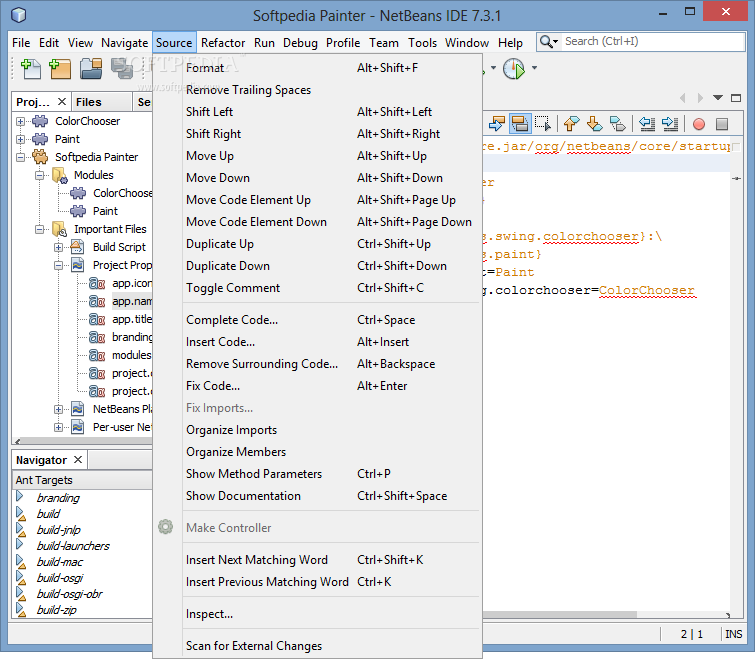Open the Refactor menu
This screenshot has height=659, width=755.
pos(223,43)
